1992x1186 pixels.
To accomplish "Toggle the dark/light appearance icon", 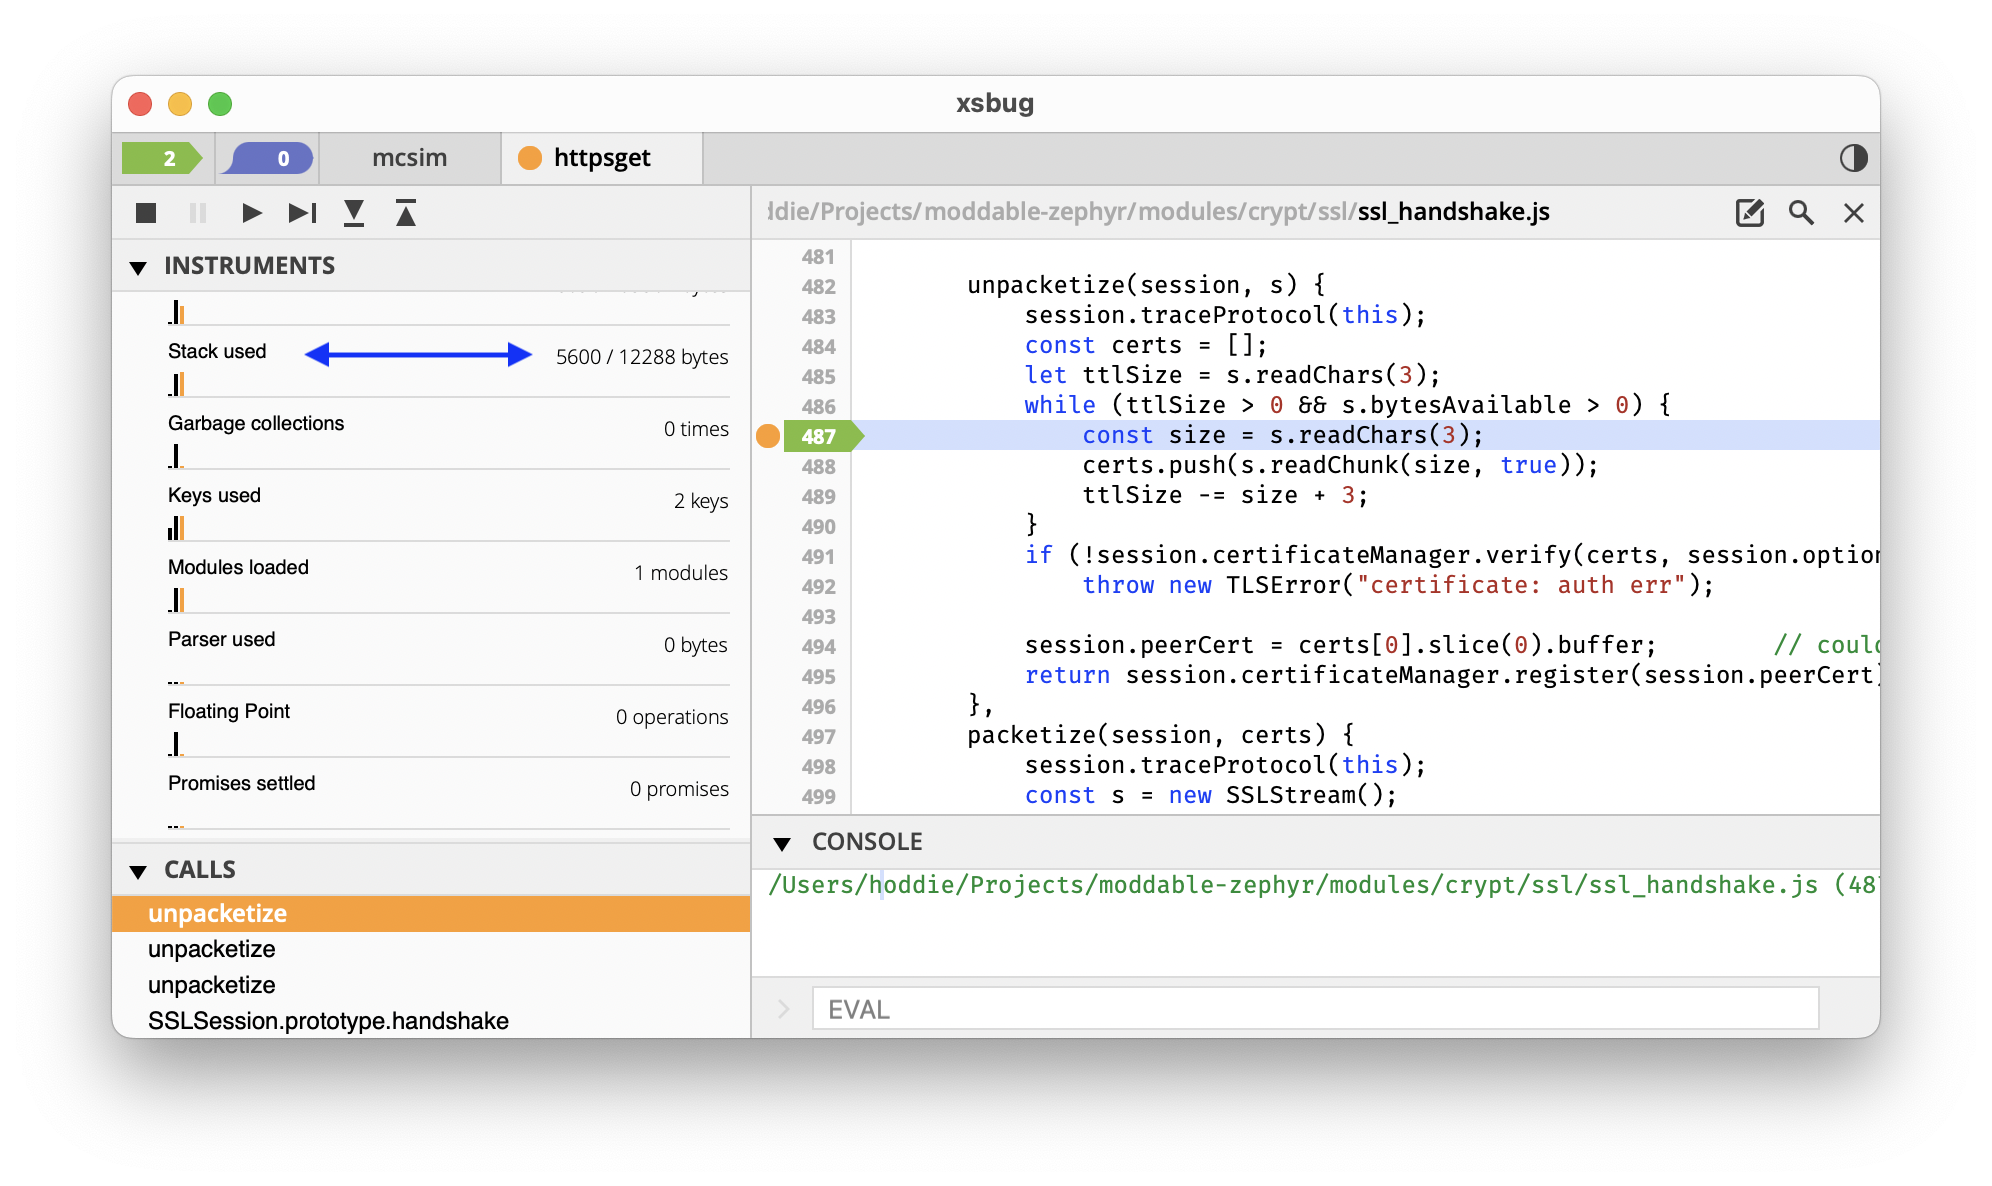I will [1853, 158].
